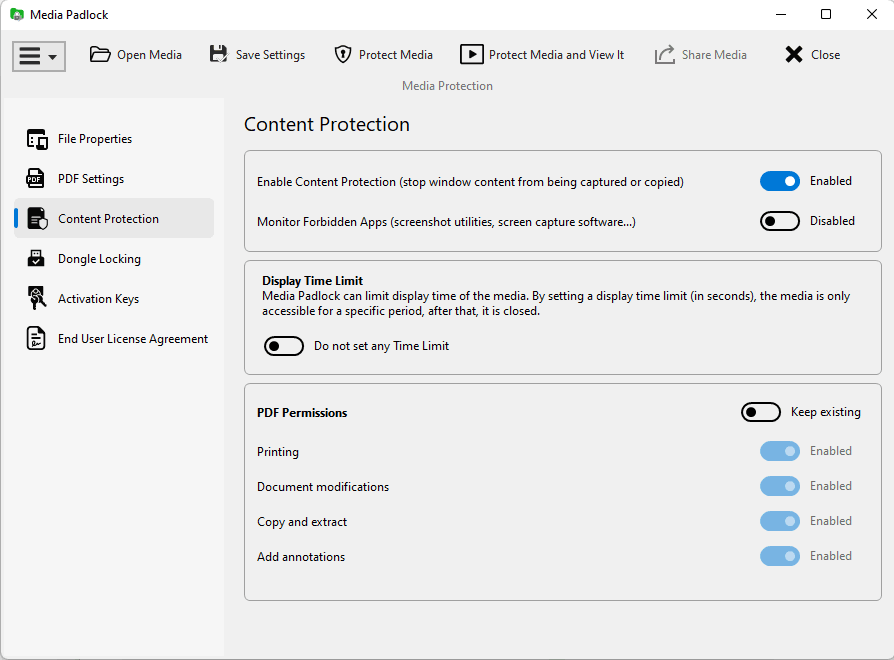The image size is (894, 660).
Task: Click the Dongle Locking sidebar icon
Action: click(x=37, y=259)
